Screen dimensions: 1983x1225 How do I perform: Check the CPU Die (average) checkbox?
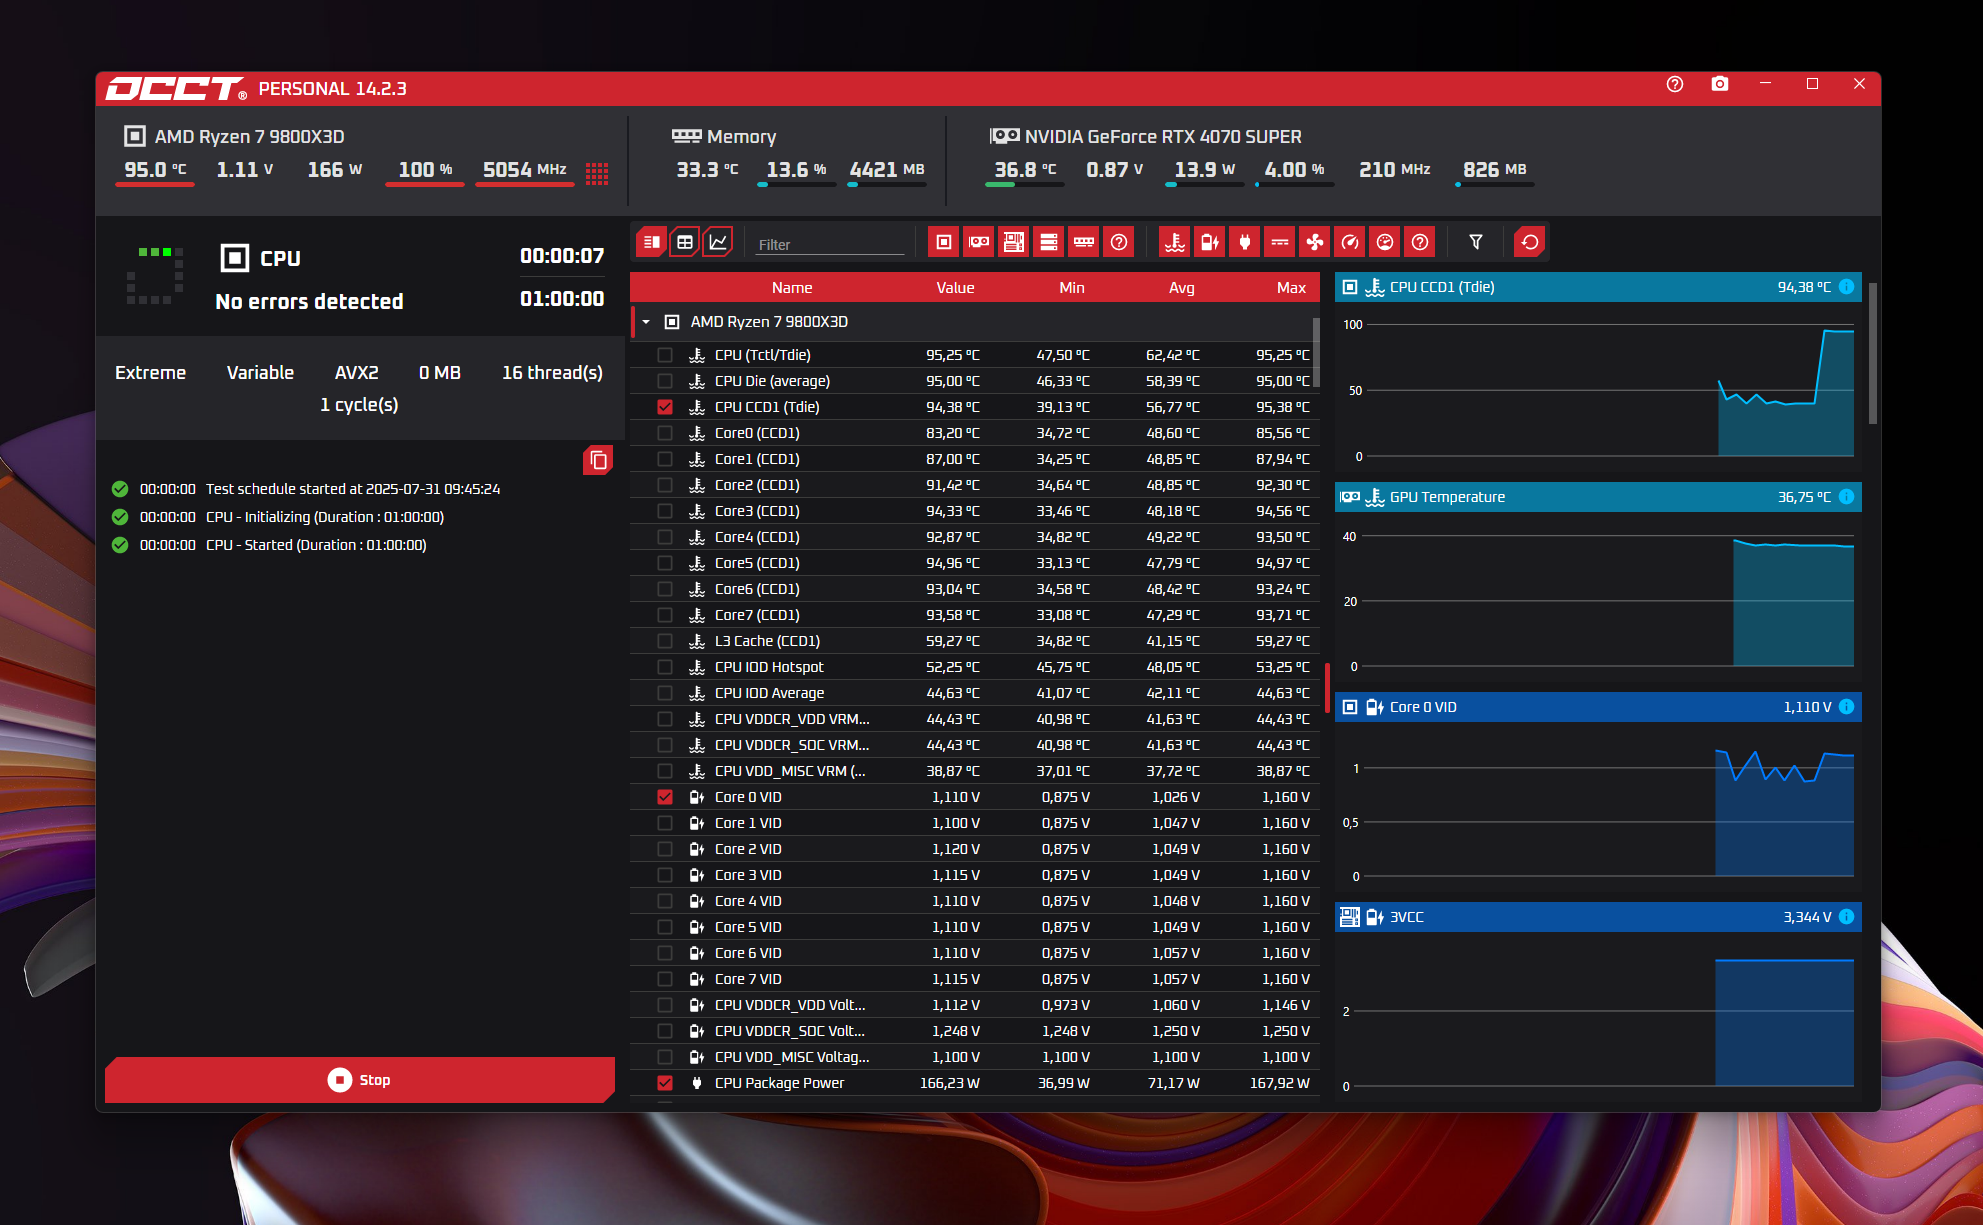(x=665, y=381)
